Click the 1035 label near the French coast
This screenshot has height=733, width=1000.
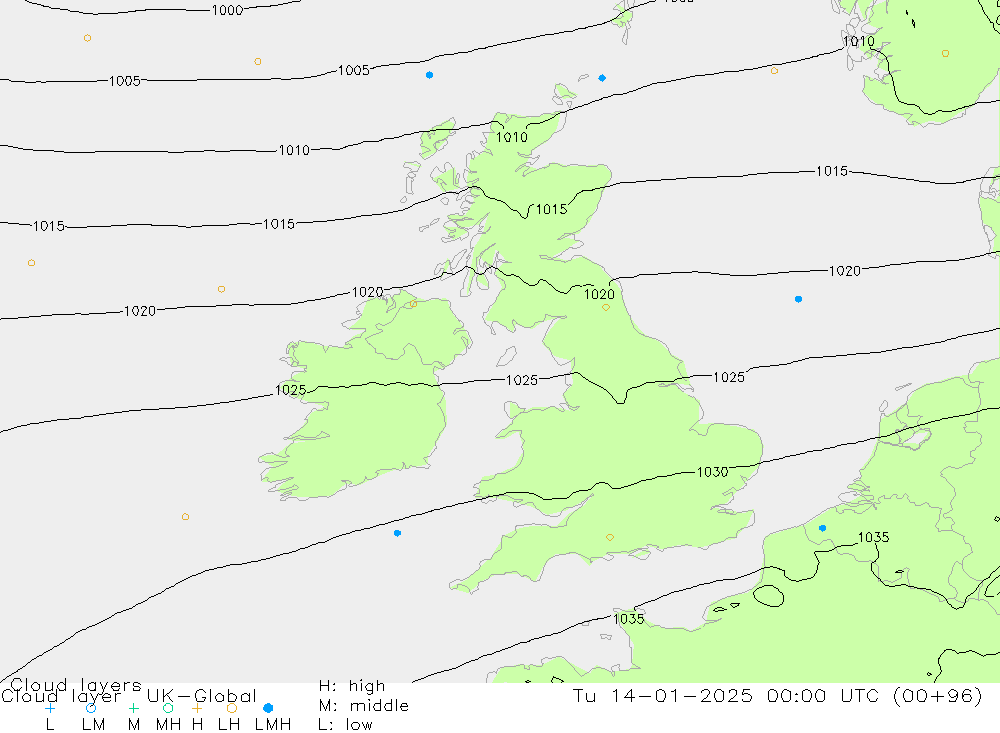pyautogui.click(x=628, y=619)
